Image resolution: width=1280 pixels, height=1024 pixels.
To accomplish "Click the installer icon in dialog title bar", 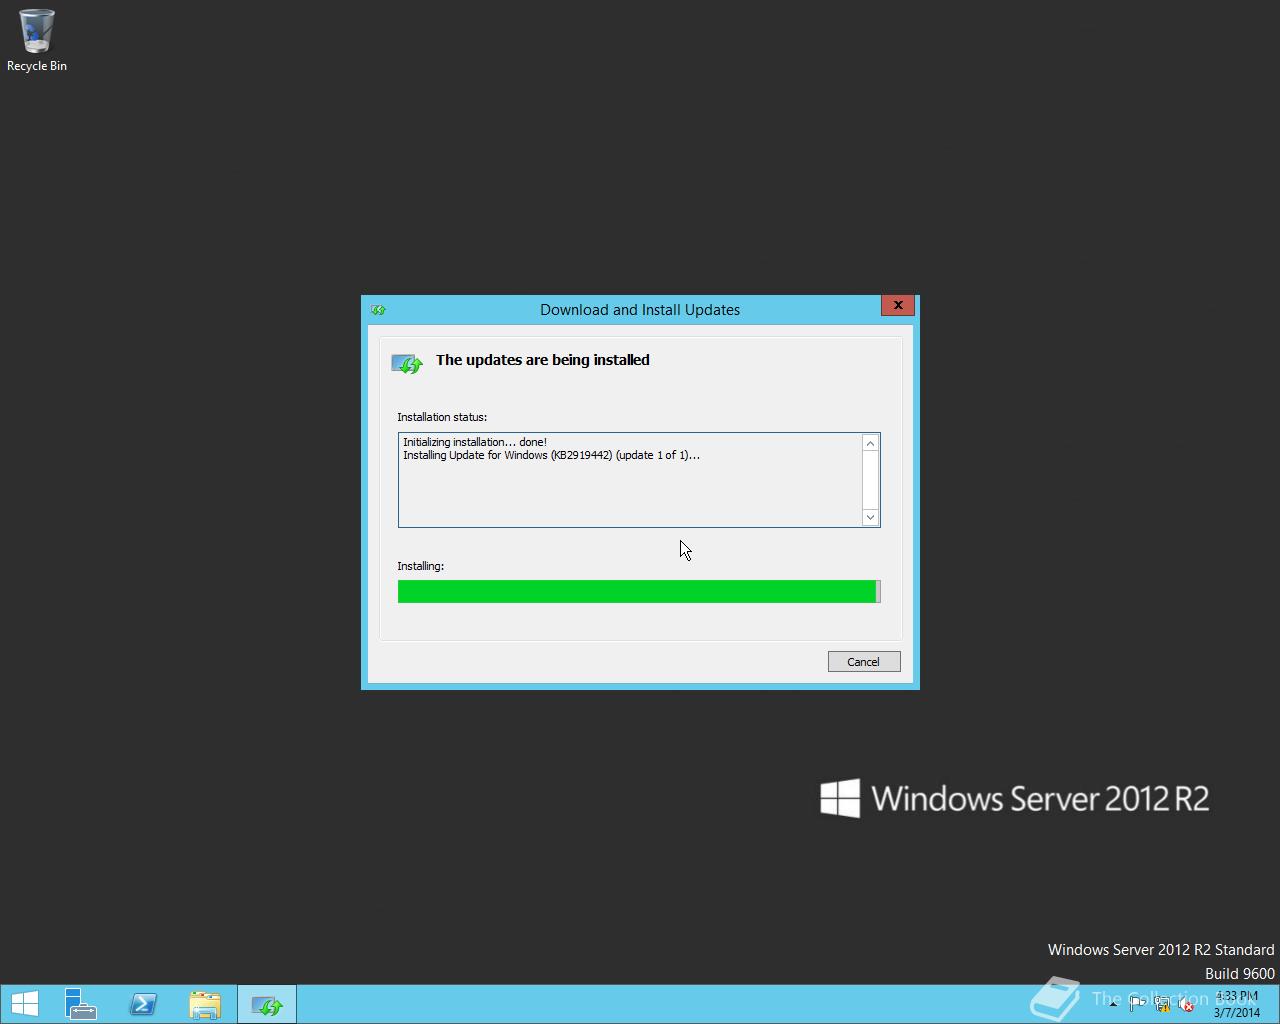I will coord(378,310).
